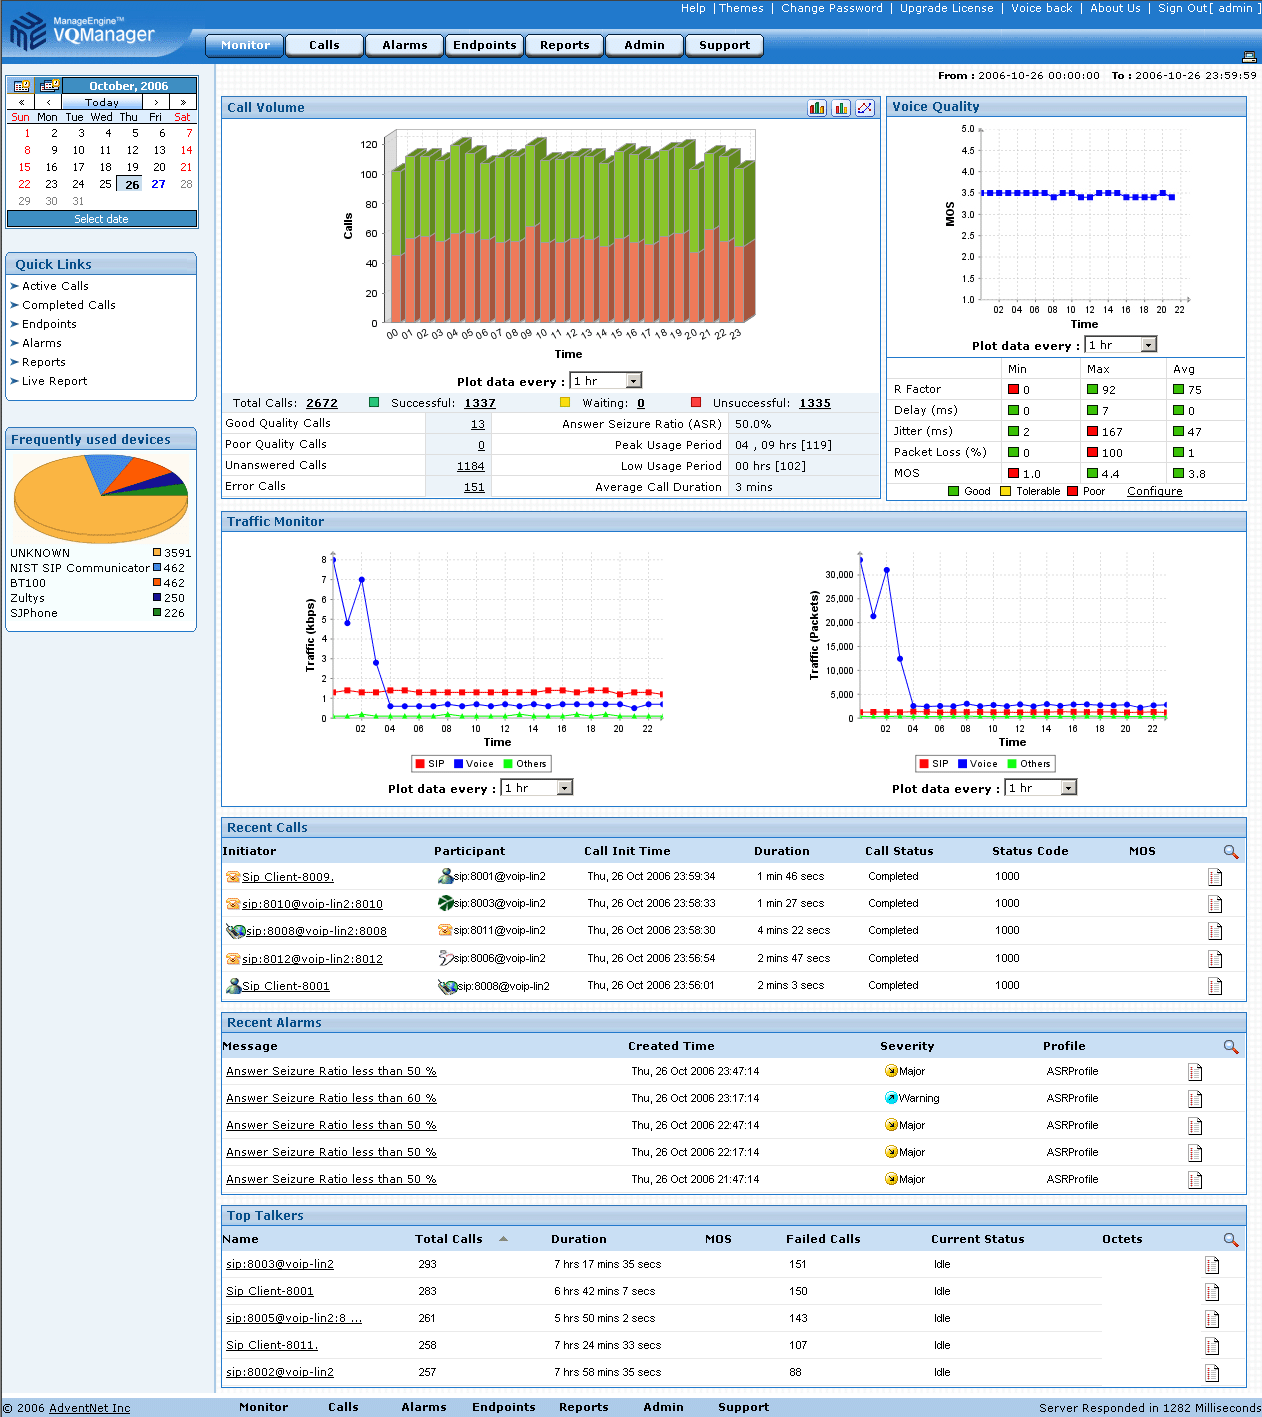
Task: Click Change Password link
Action: [832, 8]
